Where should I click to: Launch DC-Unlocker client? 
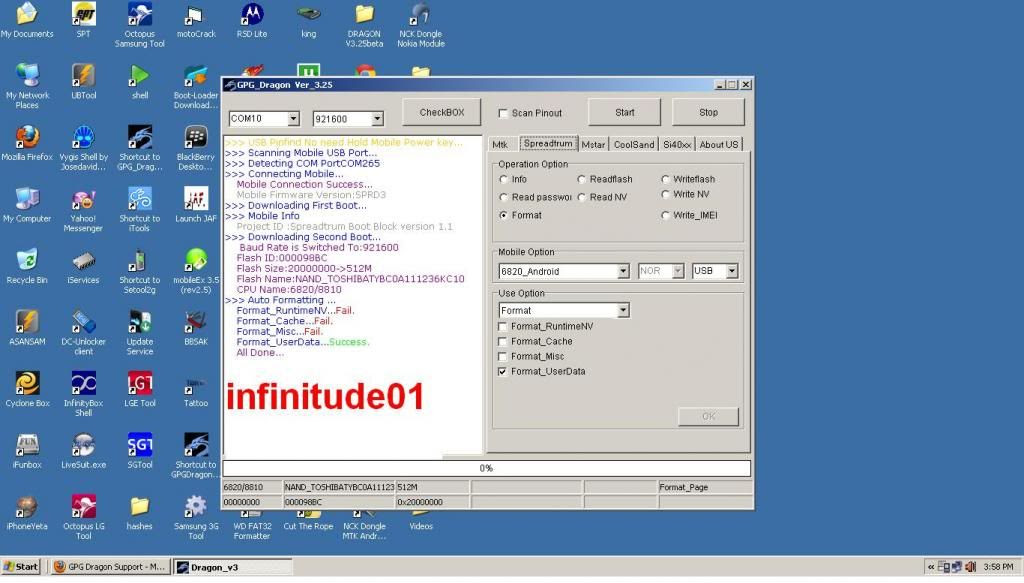point(84,332)
